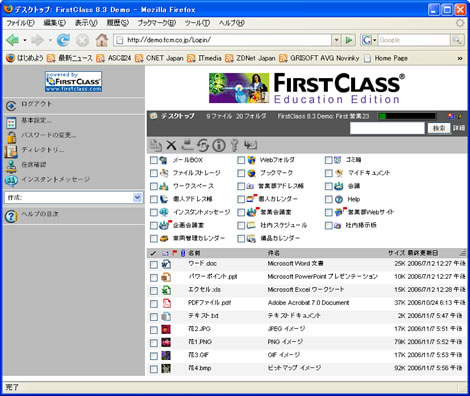470x396 pixels.
Task: Open the URL bar history dropdown arrow
Action: (x=336, y=40)
